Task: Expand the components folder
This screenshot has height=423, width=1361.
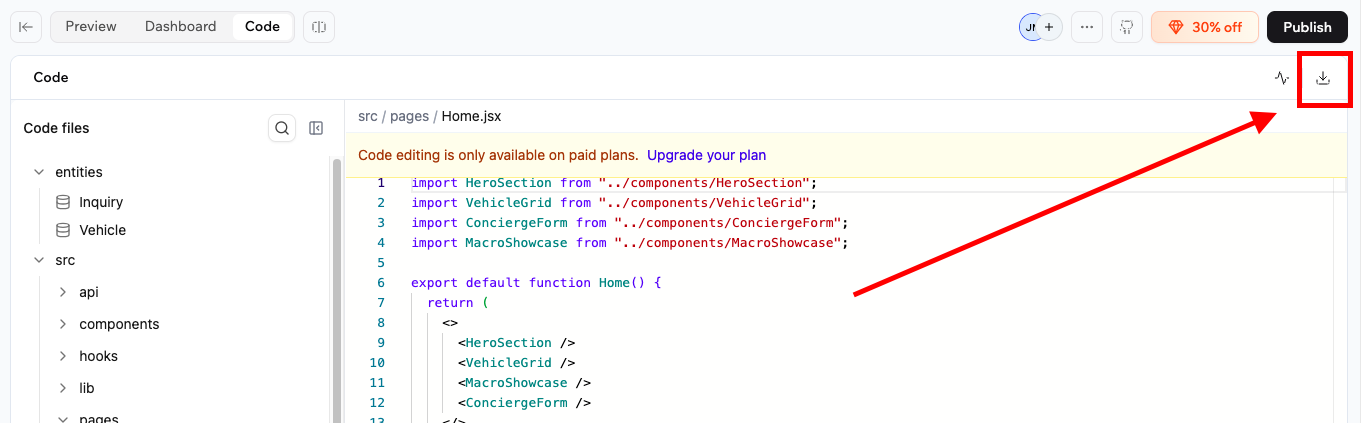Action: [x=63, y=324]
